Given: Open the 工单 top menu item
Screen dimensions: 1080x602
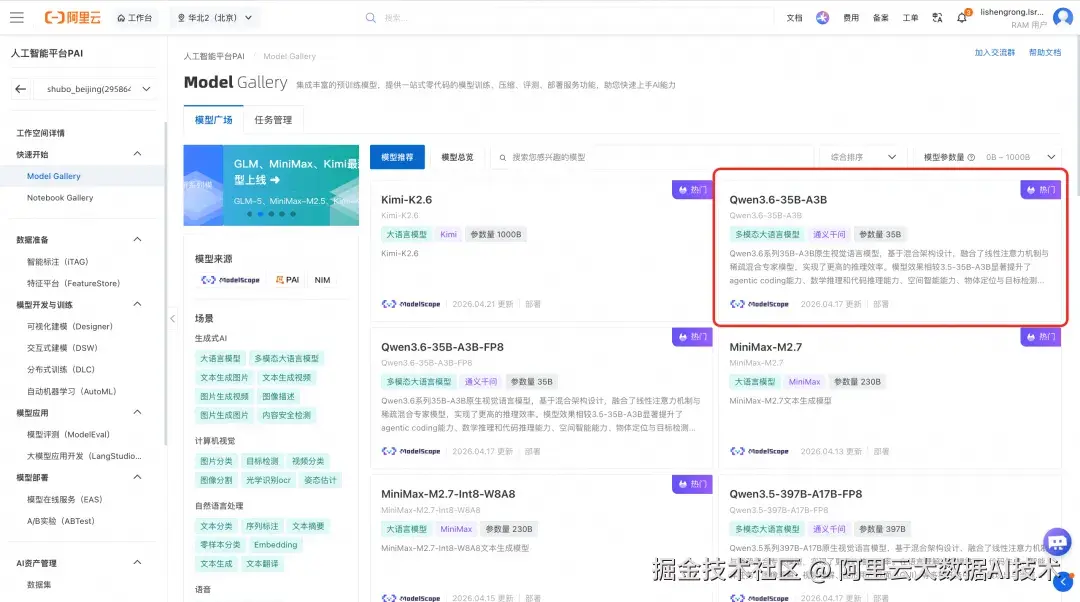Looking at the screenshot, I should tap(911, 18).
